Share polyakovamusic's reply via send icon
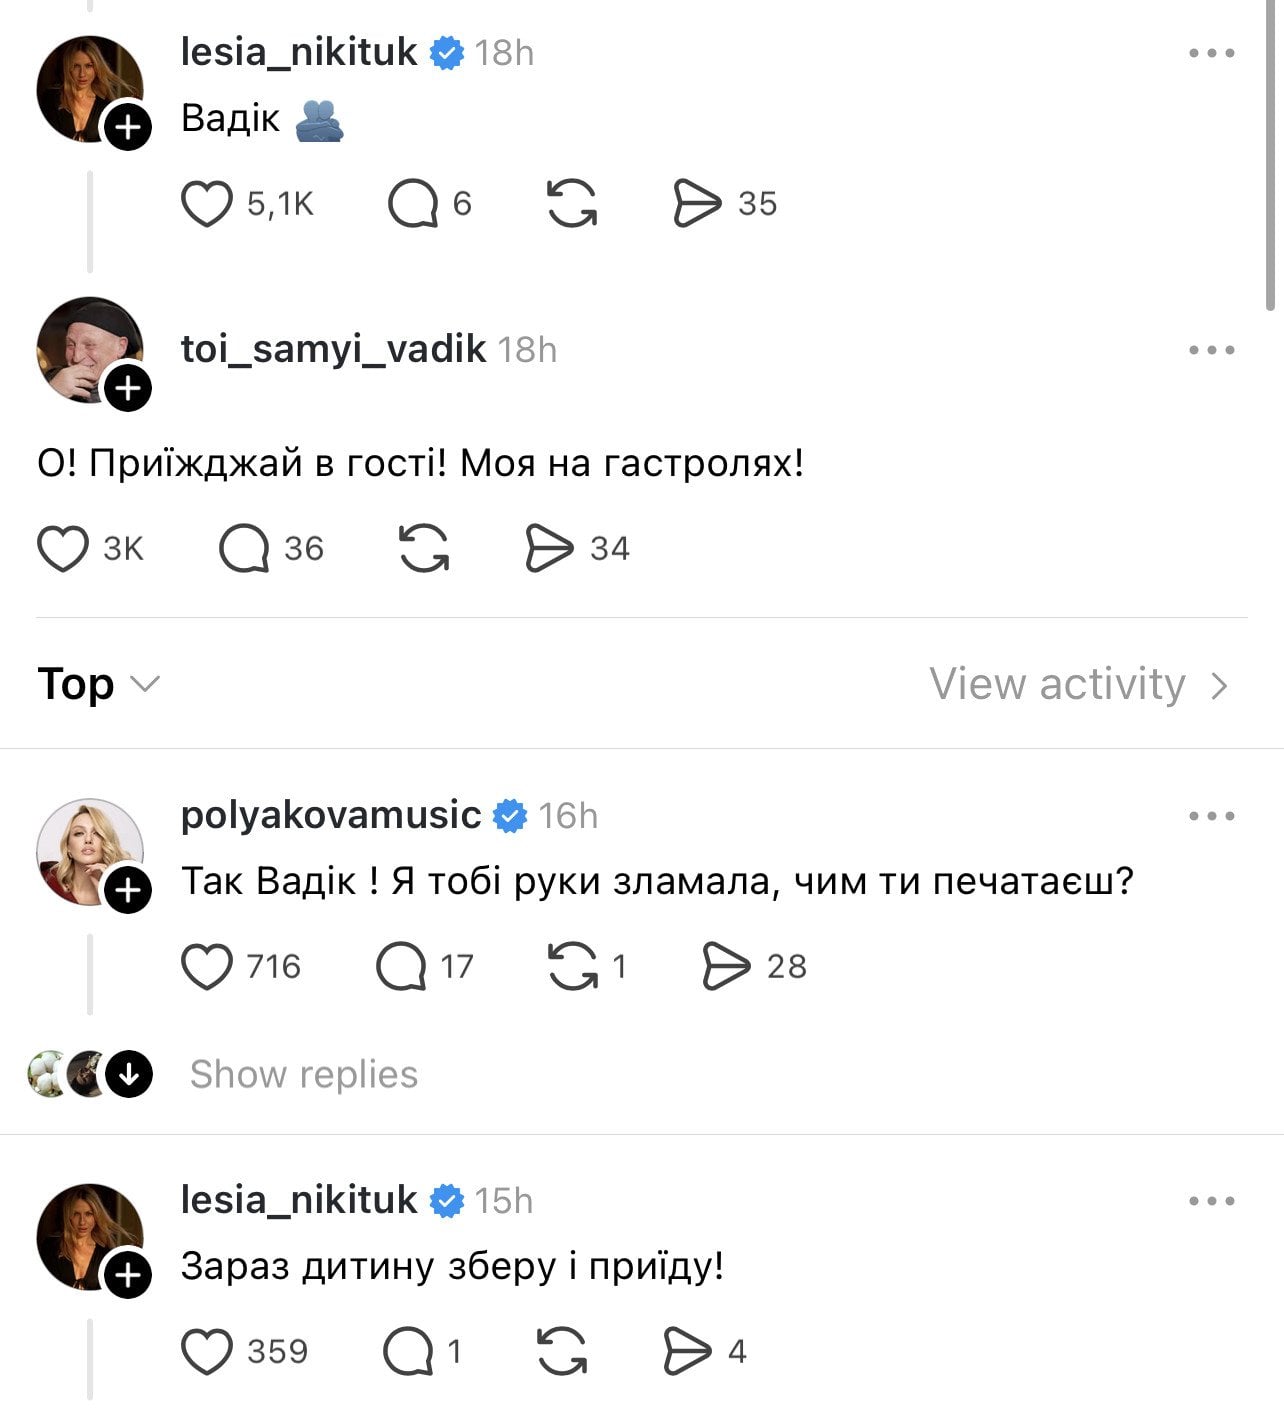Viewport: 1284px width, 1413px height. click(x=726, y=966)
